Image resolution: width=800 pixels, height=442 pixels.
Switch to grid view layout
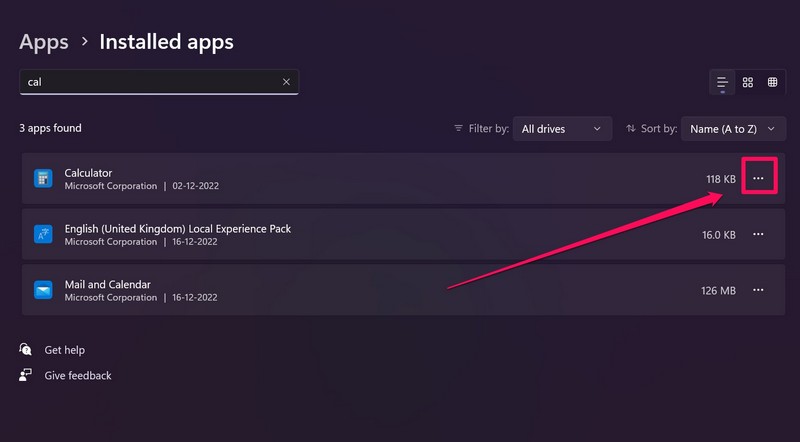(747, 82)
